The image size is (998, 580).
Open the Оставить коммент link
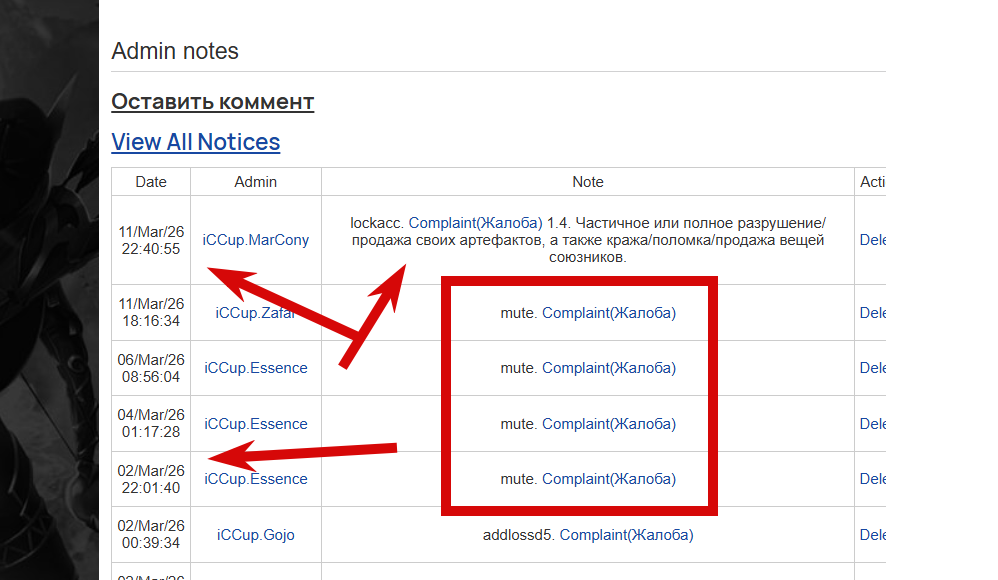click(213, 102)
